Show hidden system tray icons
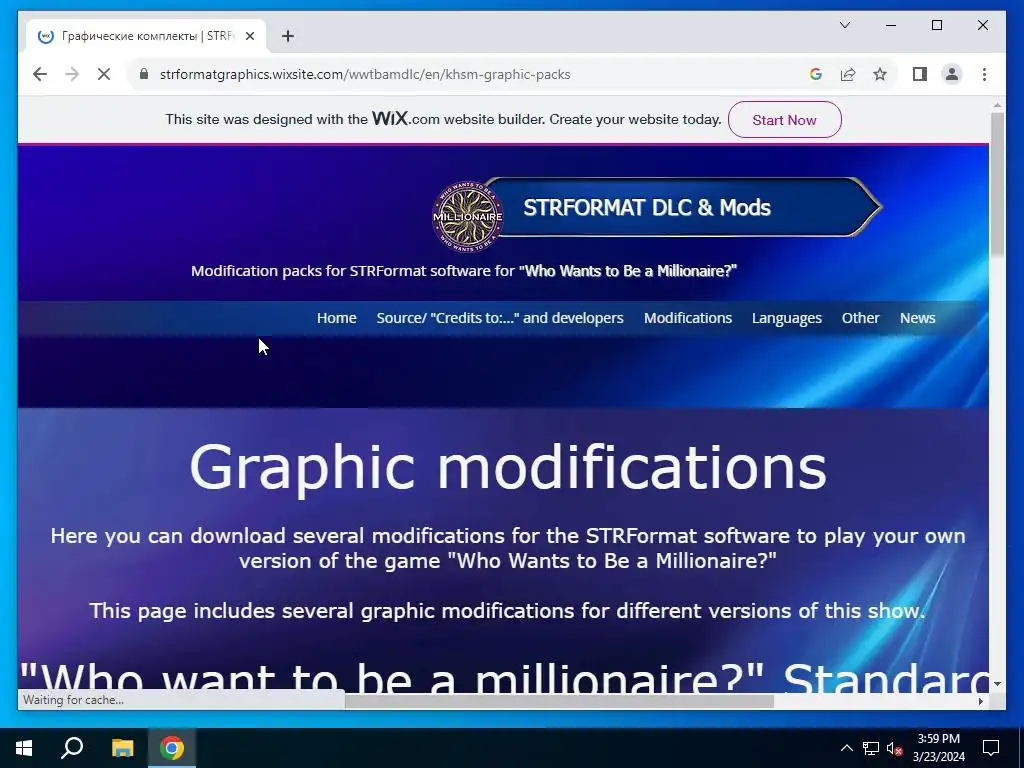The image size is (1024, 768). (846, 748)
